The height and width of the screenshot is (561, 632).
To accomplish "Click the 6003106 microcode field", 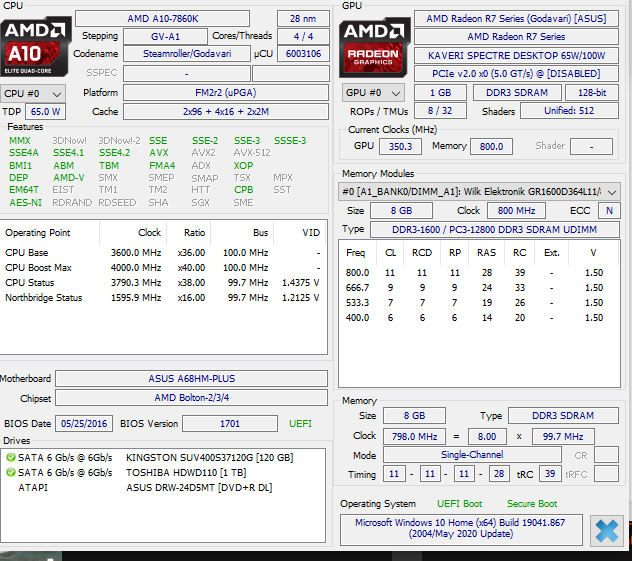I will (x=303, y=54).
